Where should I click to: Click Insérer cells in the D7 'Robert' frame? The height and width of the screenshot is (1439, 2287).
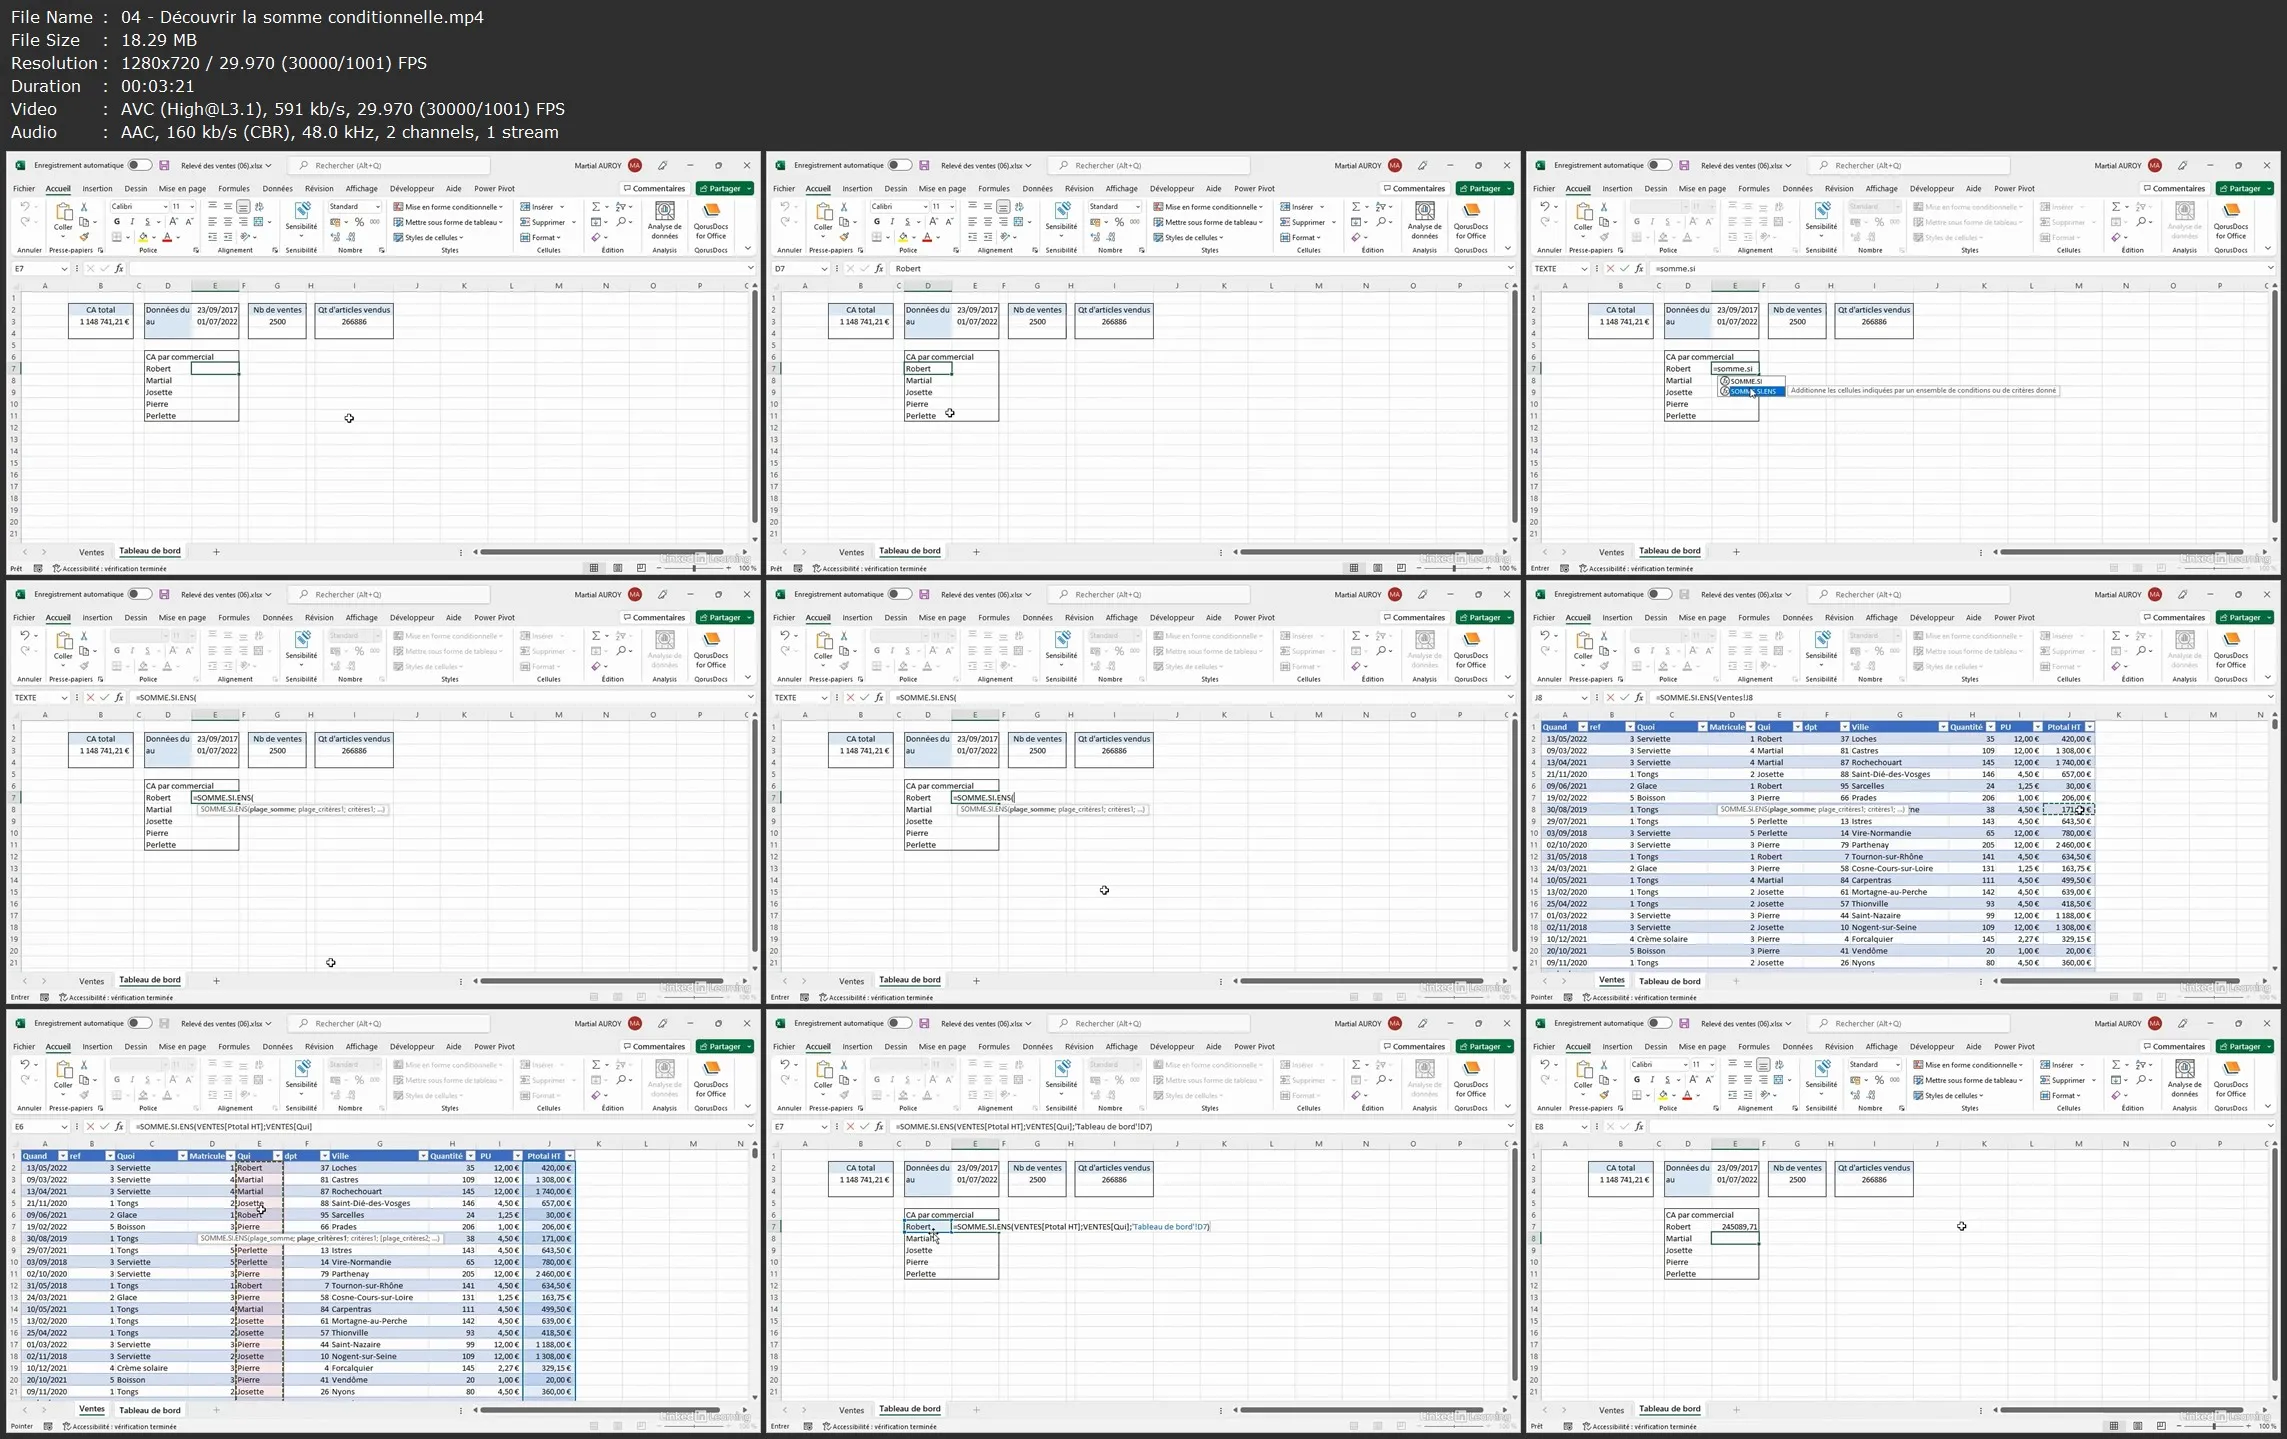(x=1301, y=207)
